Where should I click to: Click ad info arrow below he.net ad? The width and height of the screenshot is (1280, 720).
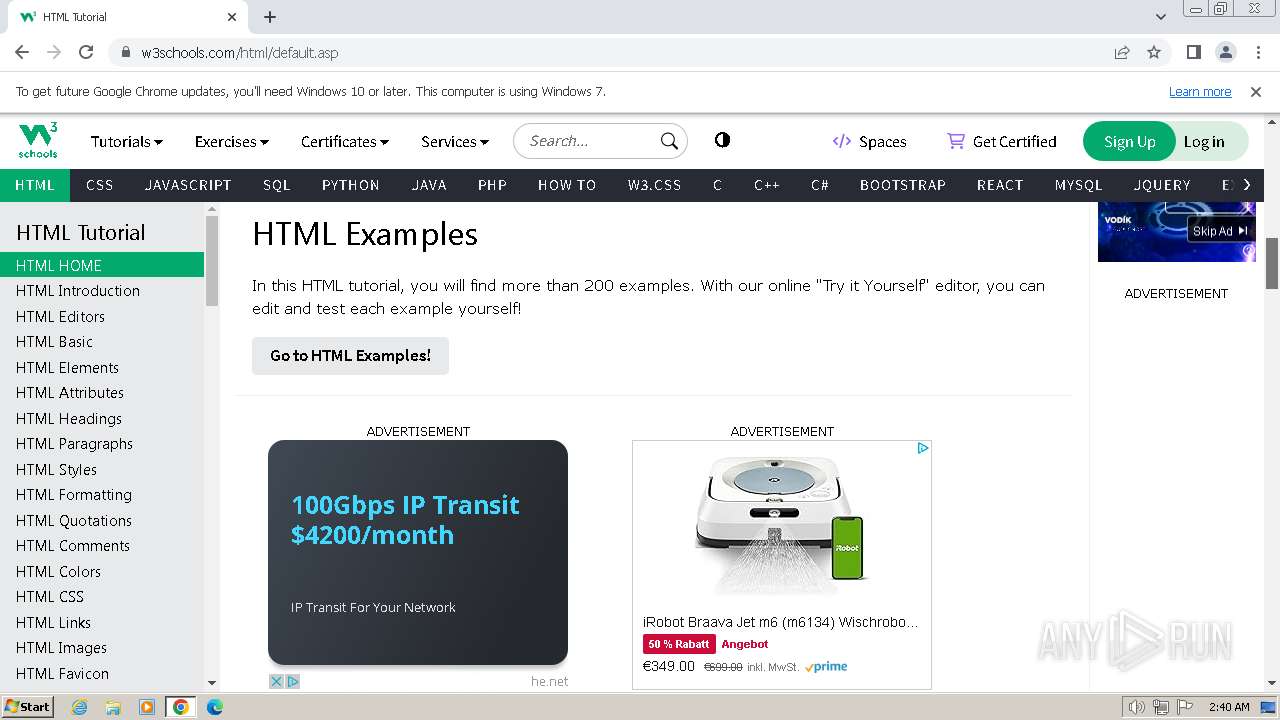293,681
